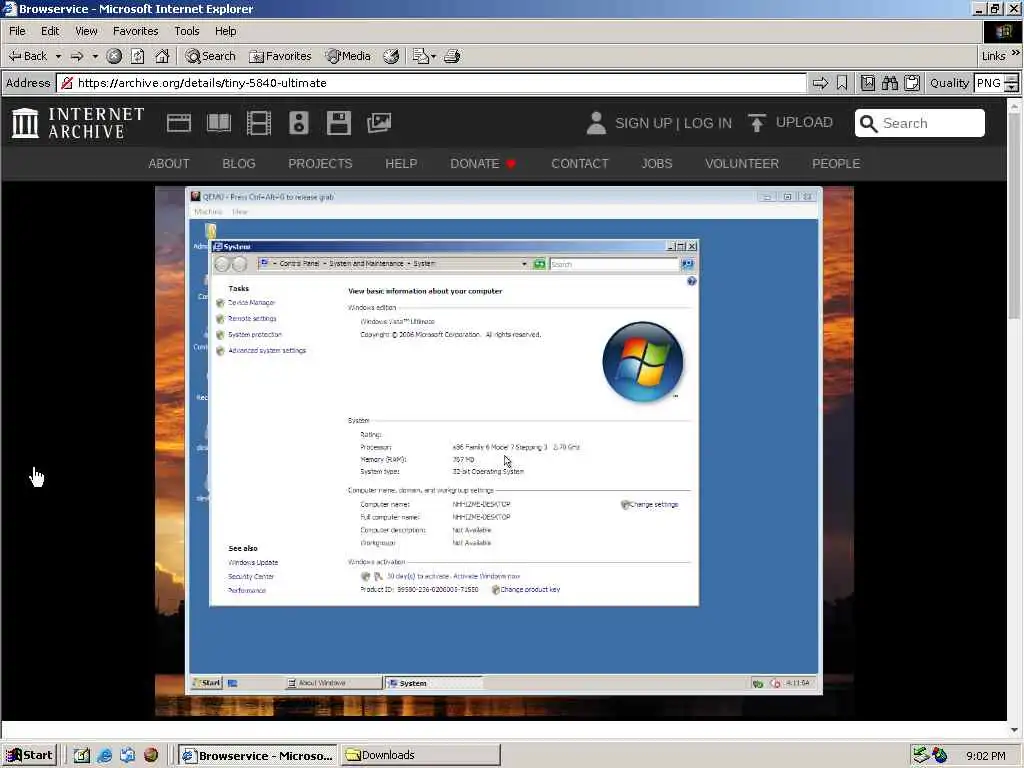
Task: Open the Favorites menu
Action: click(135, 31)
